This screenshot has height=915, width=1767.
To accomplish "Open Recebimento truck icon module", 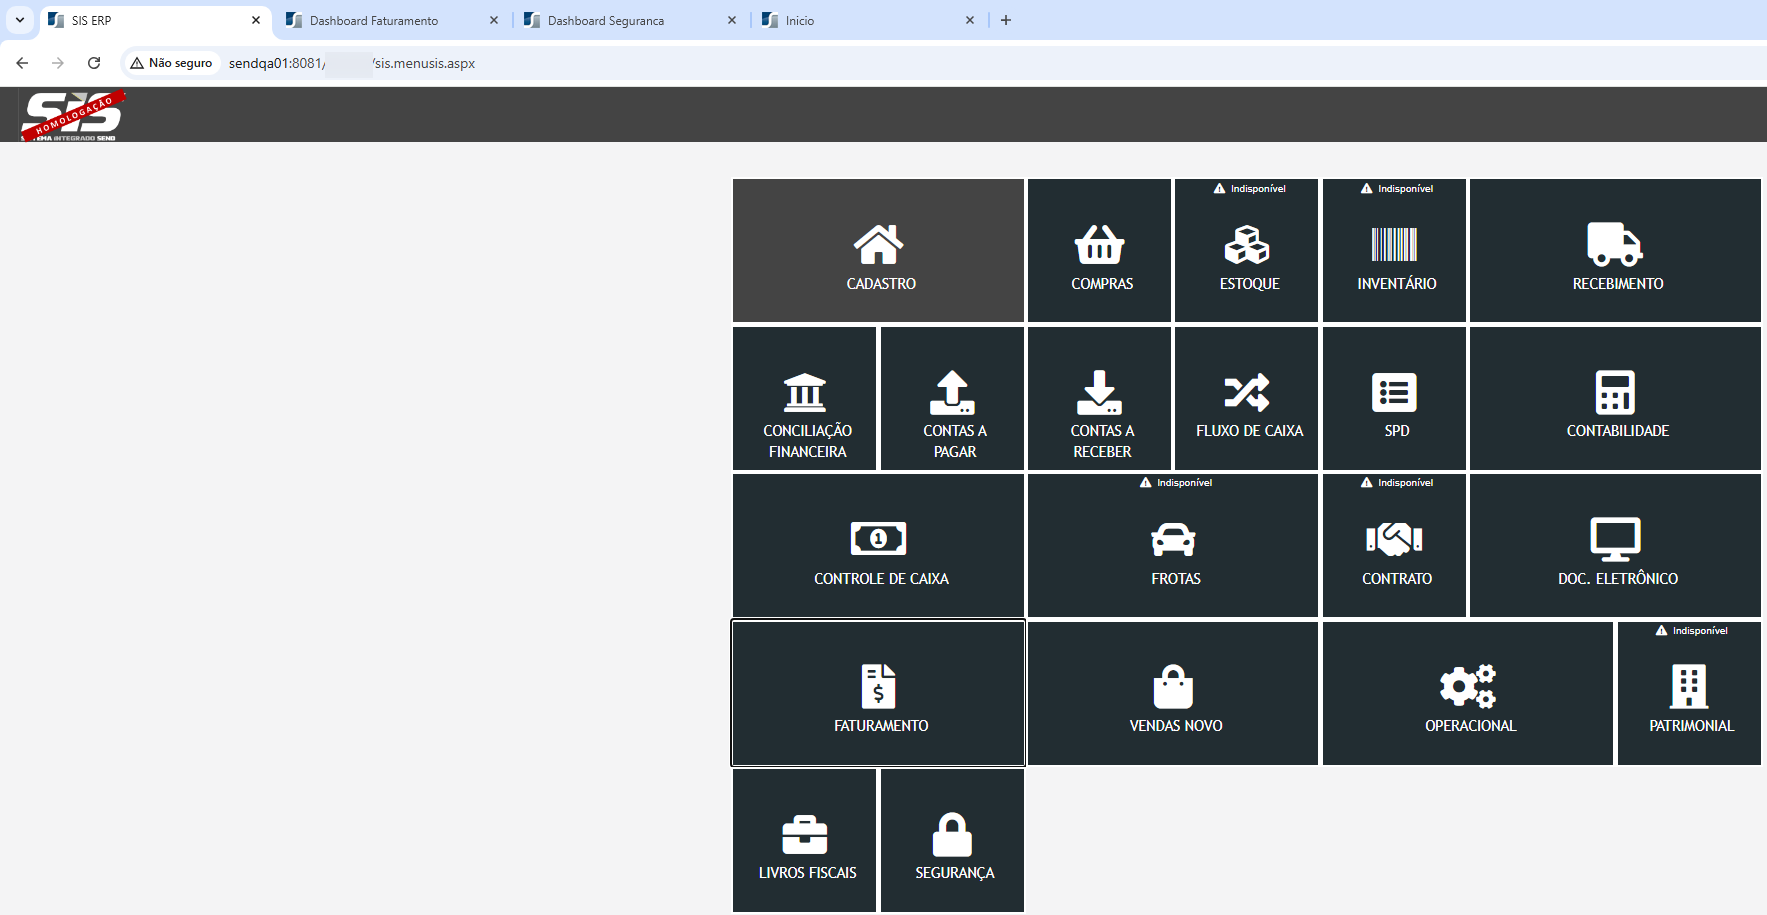I will click(x=1614, y=245).
